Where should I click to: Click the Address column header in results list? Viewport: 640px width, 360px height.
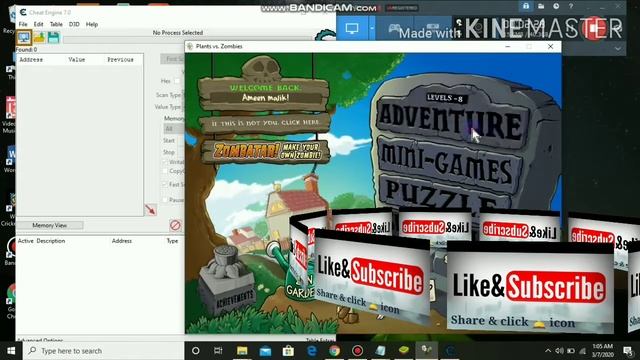click(x=31, y=60)
